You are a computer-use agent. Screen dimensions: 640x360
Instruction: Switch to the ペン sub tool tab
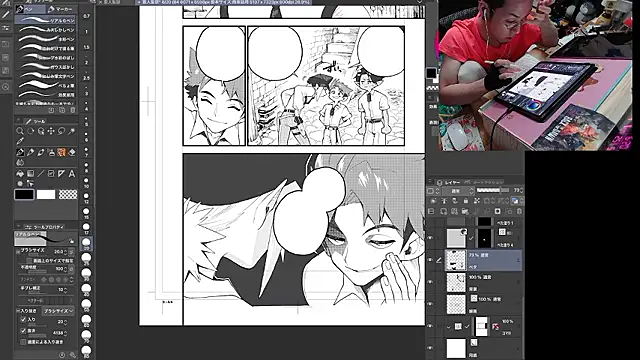31,9
